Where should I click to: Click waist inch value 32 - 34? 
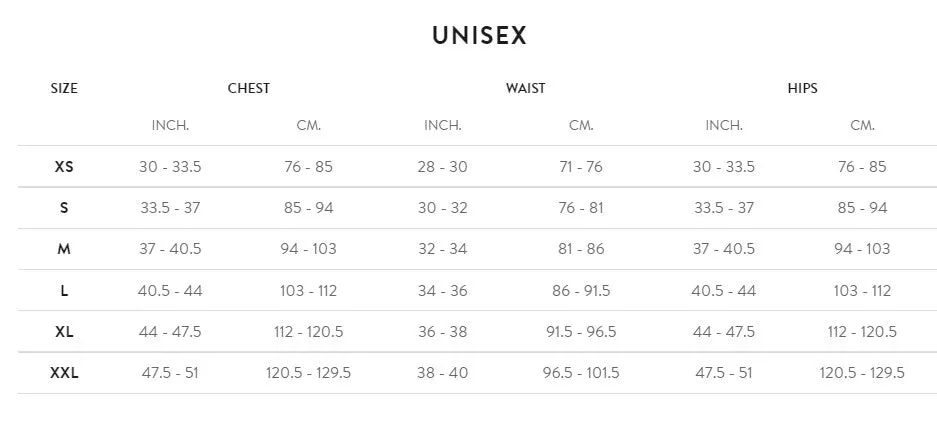click(x=442, y=249)
